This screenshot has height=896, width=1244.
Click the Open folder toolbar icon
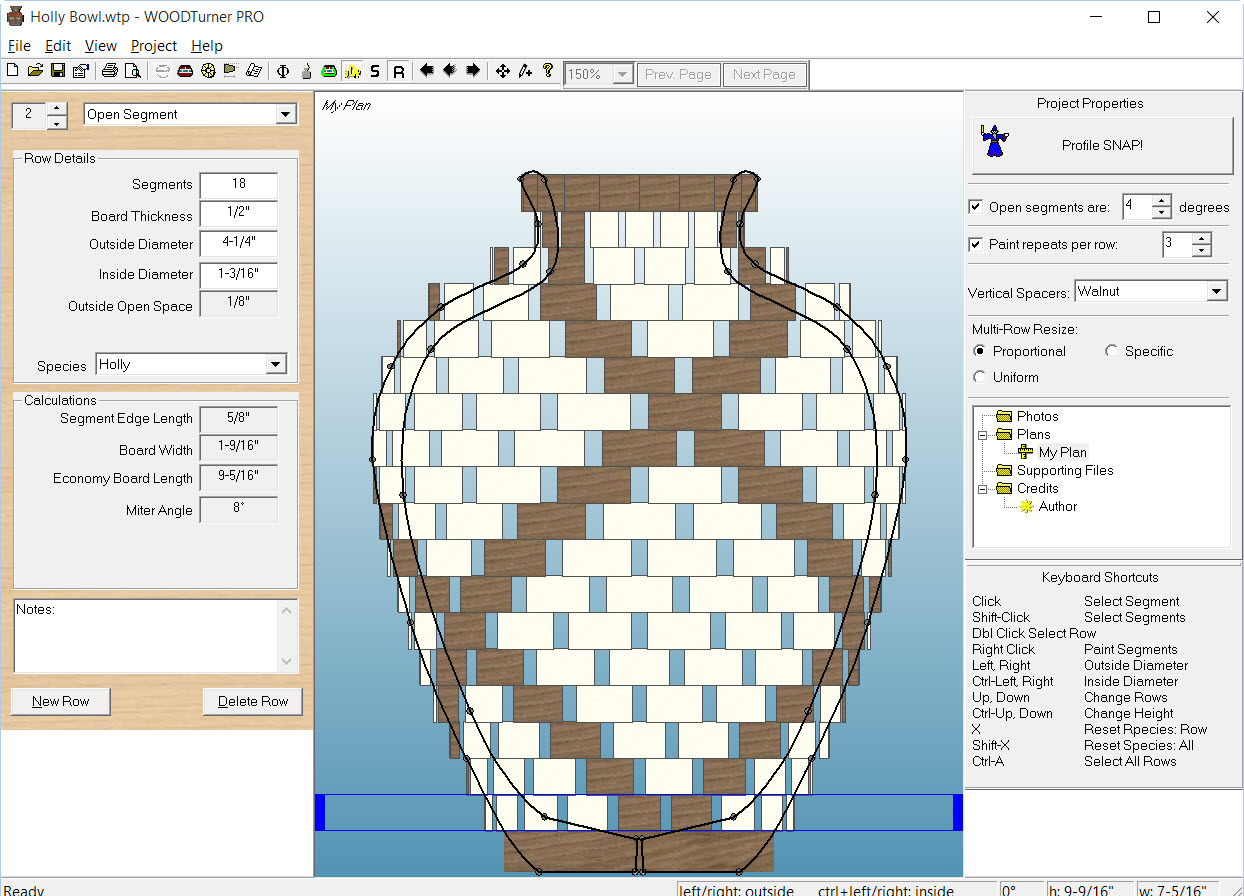[35, 71]
